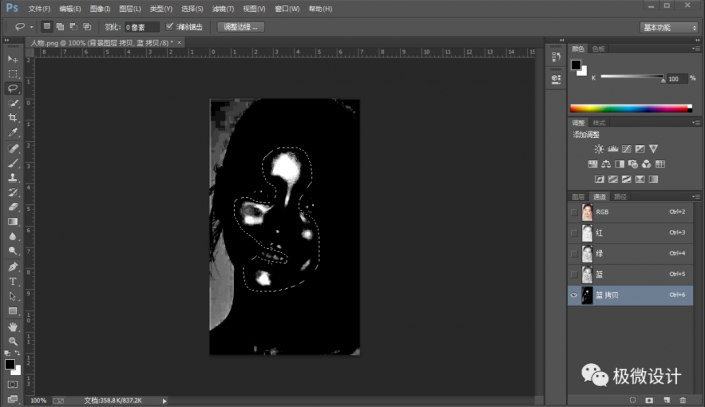Open the Lasso tool preset picker arrow
705x407 pixels.
click(32, 27)
